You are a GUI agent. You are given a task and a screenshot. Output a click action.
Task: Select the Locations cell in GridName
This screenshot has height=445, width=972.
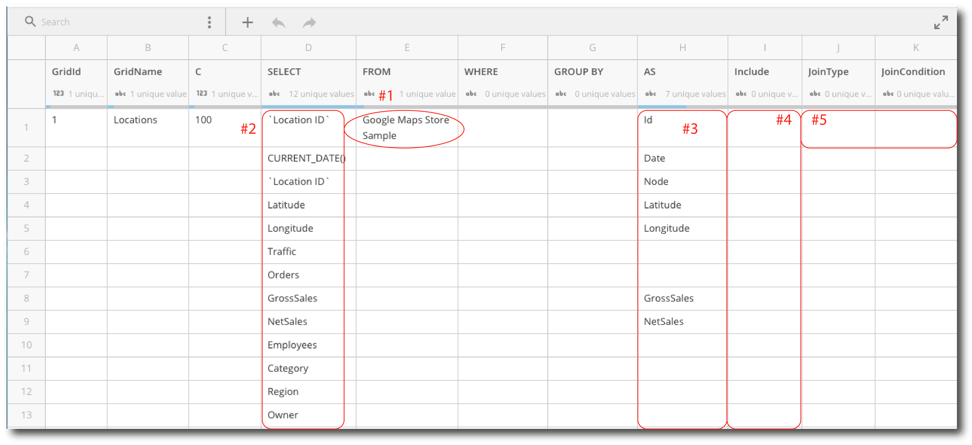[148, 127]
